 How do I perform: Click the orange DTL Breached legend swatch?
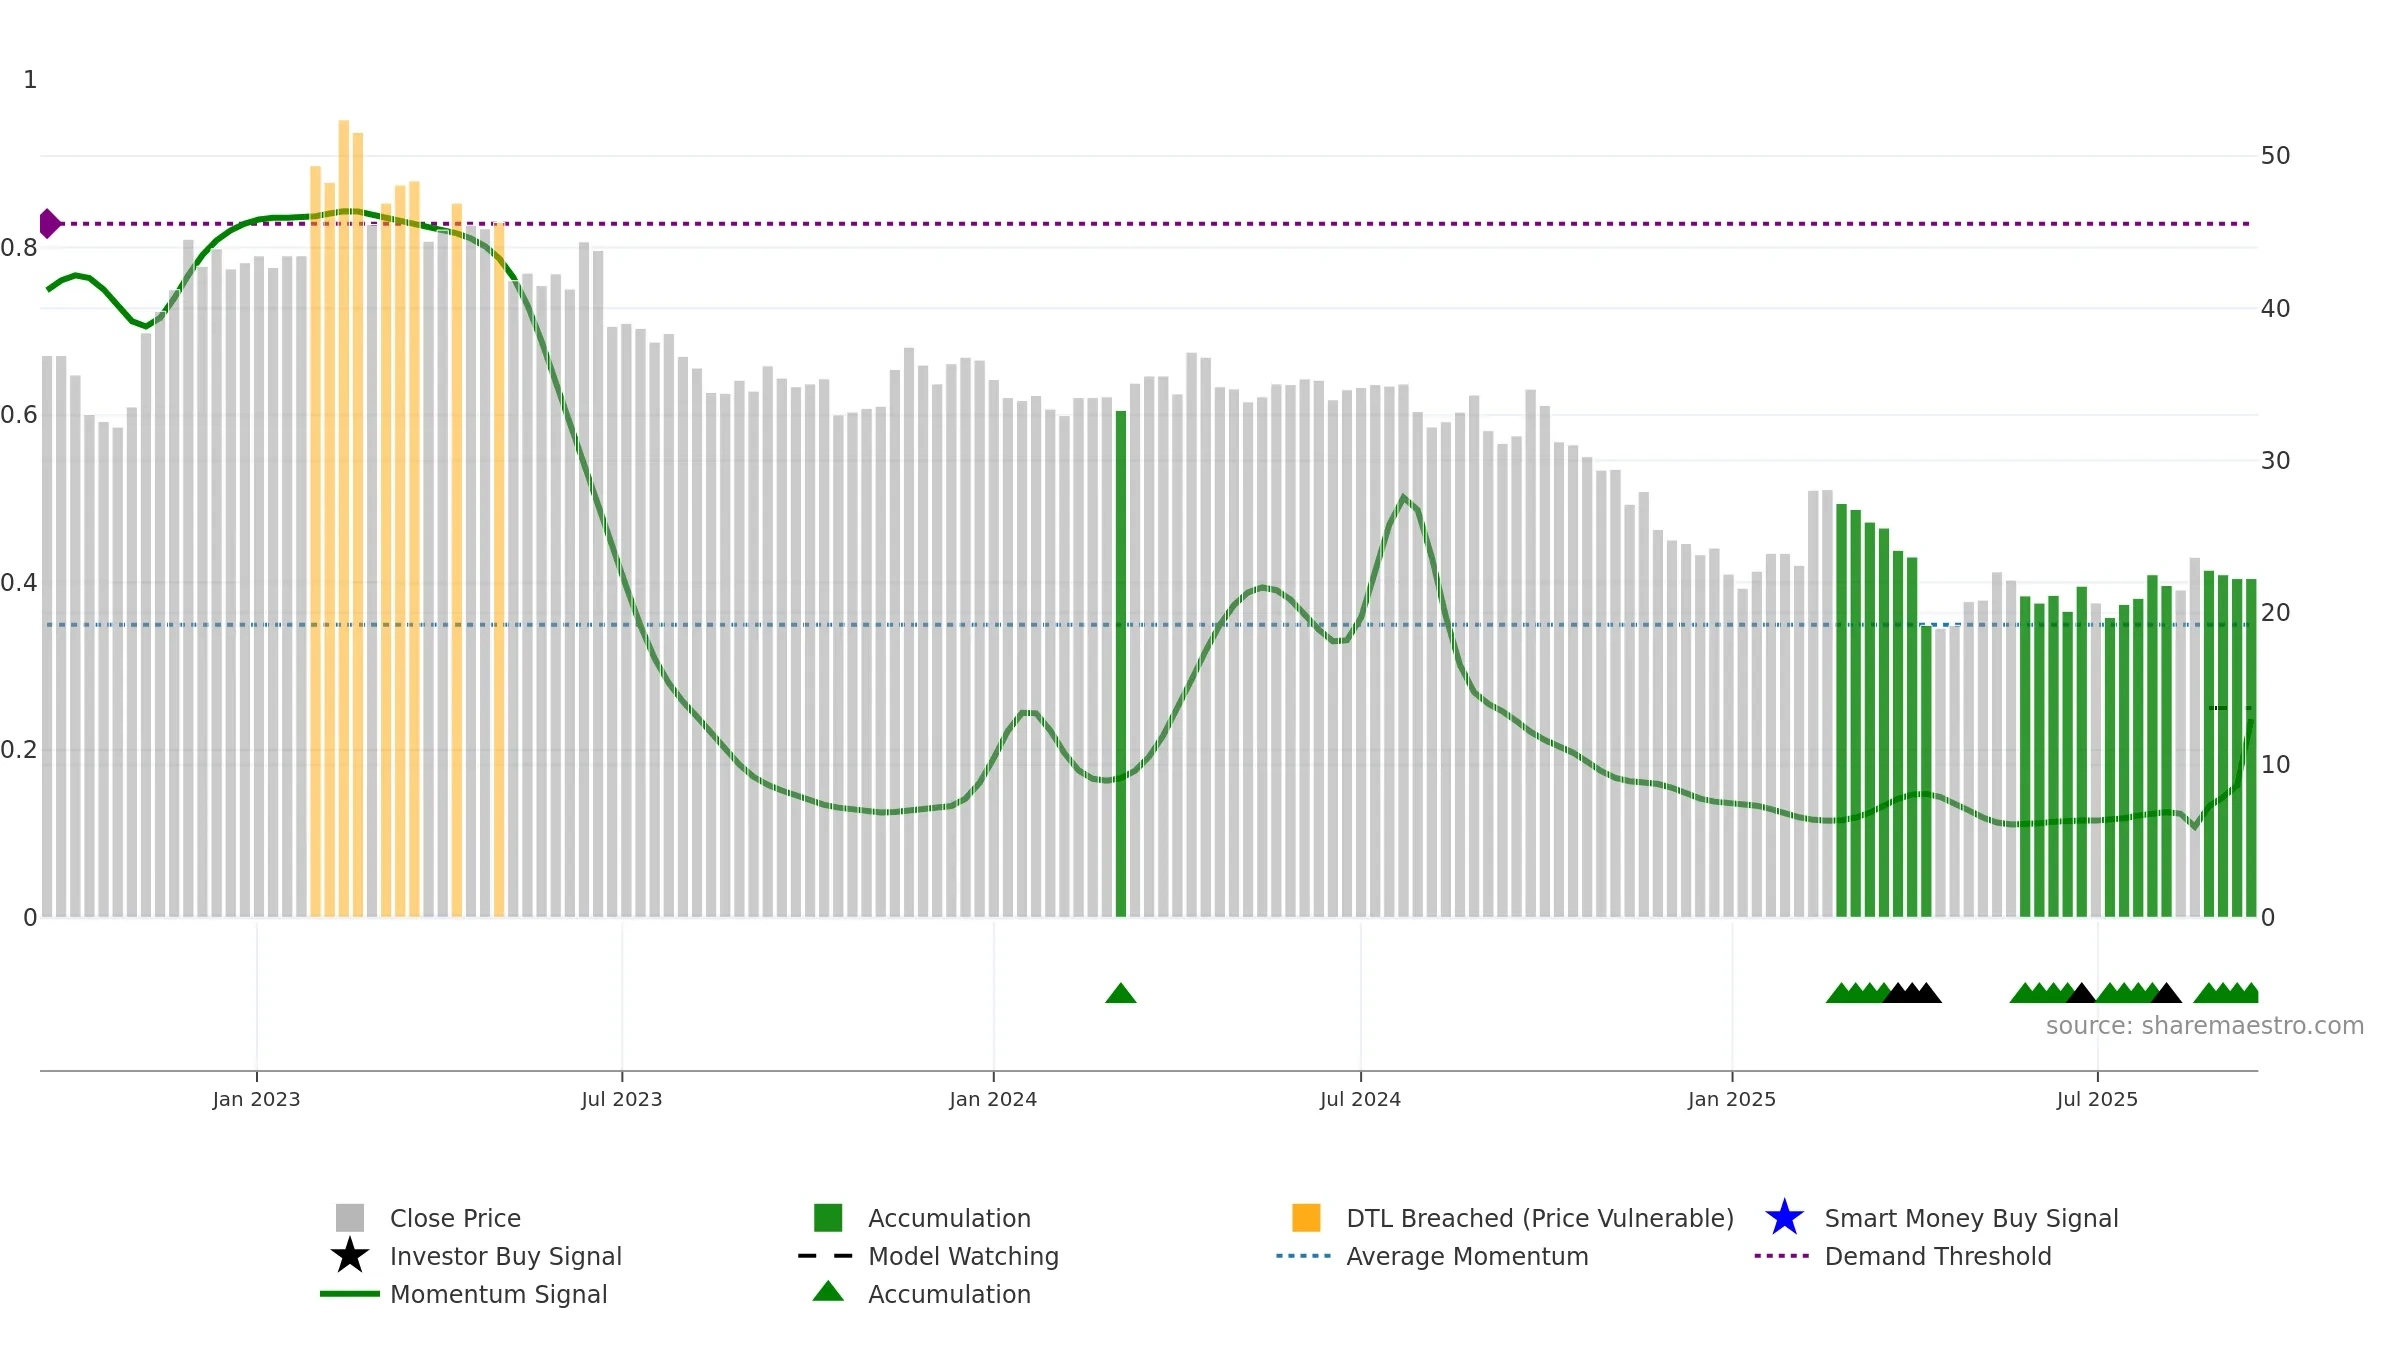tap(1306, 1218)
